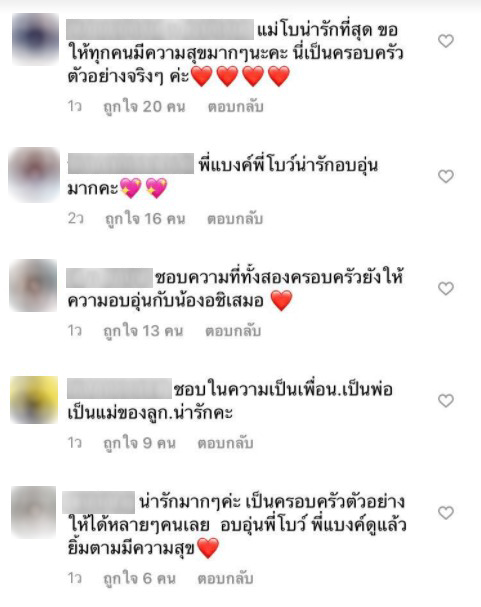Open second commenter's profile avatar
Screen dimensions: 481x607
tap(34, 175)
